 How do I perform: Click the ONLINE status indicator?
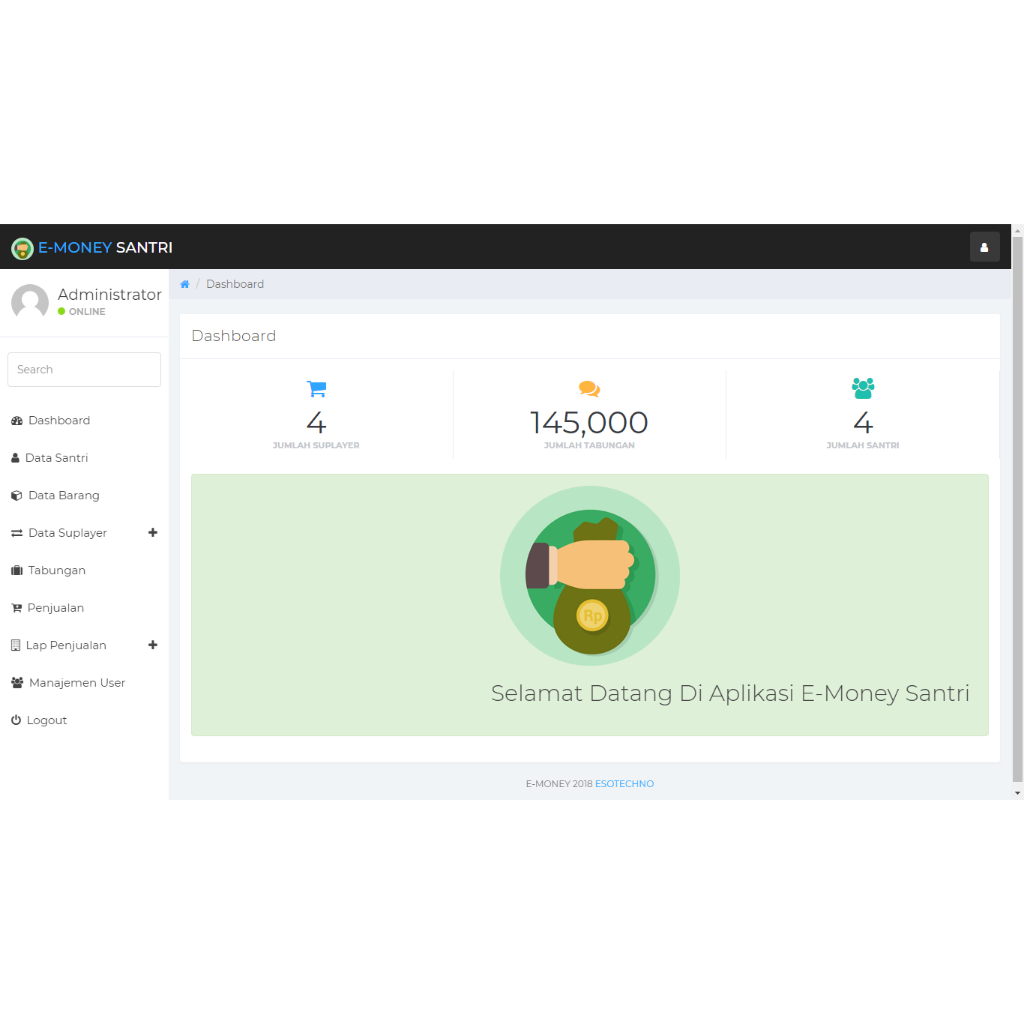click(x=82, y=312)
